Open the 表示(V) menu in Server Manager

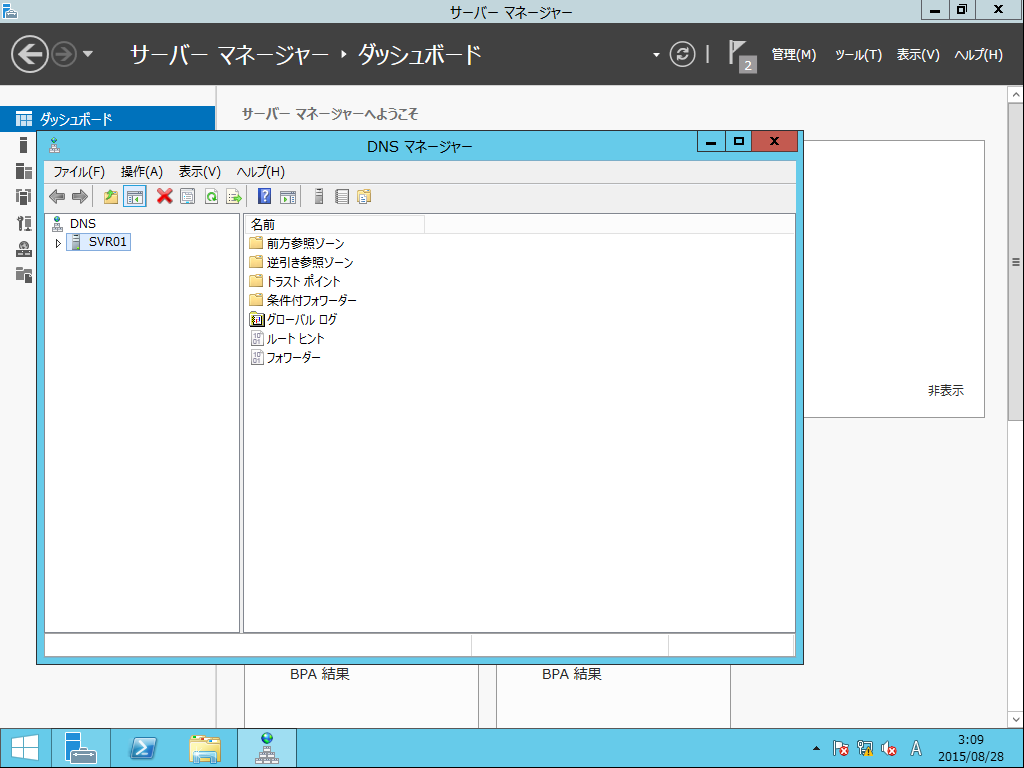[918, 55]
